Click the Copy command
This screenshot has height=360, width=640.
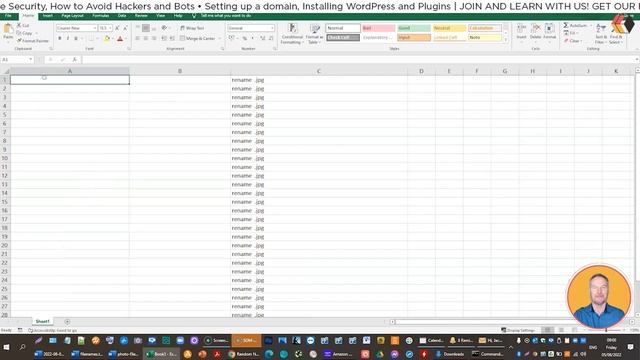[x=25, y=33]
